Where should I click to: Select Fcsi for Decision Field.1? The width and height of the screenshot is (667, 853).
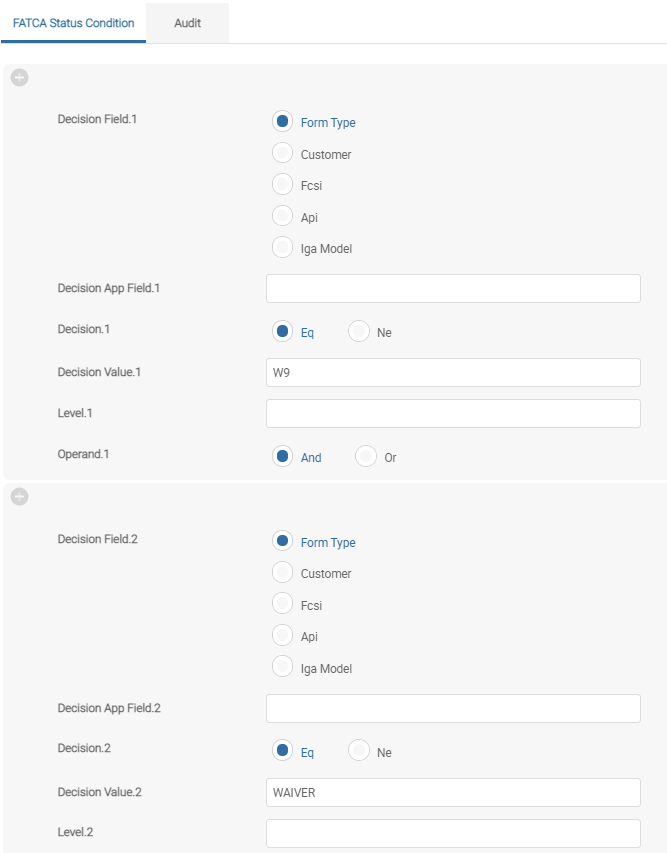[x=282, y=184]
